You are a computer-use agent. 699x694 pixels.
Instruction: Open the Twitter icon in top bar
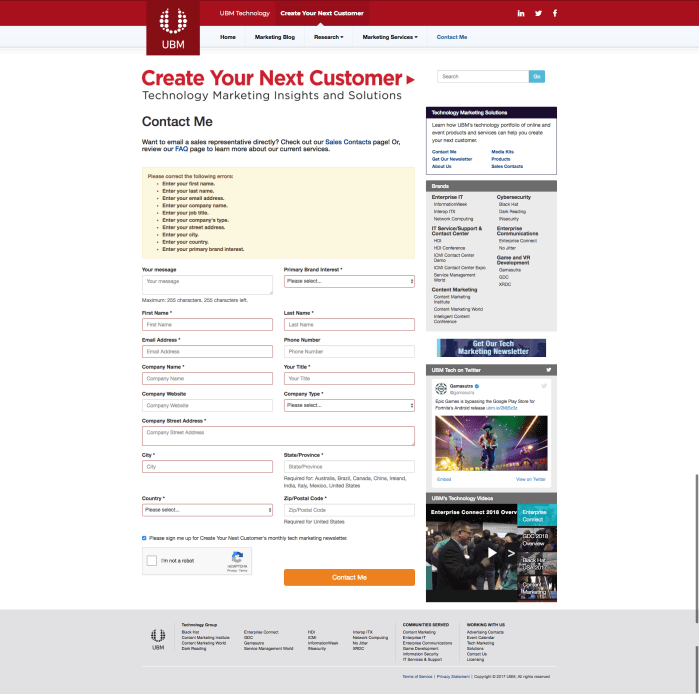pos(538,13)
